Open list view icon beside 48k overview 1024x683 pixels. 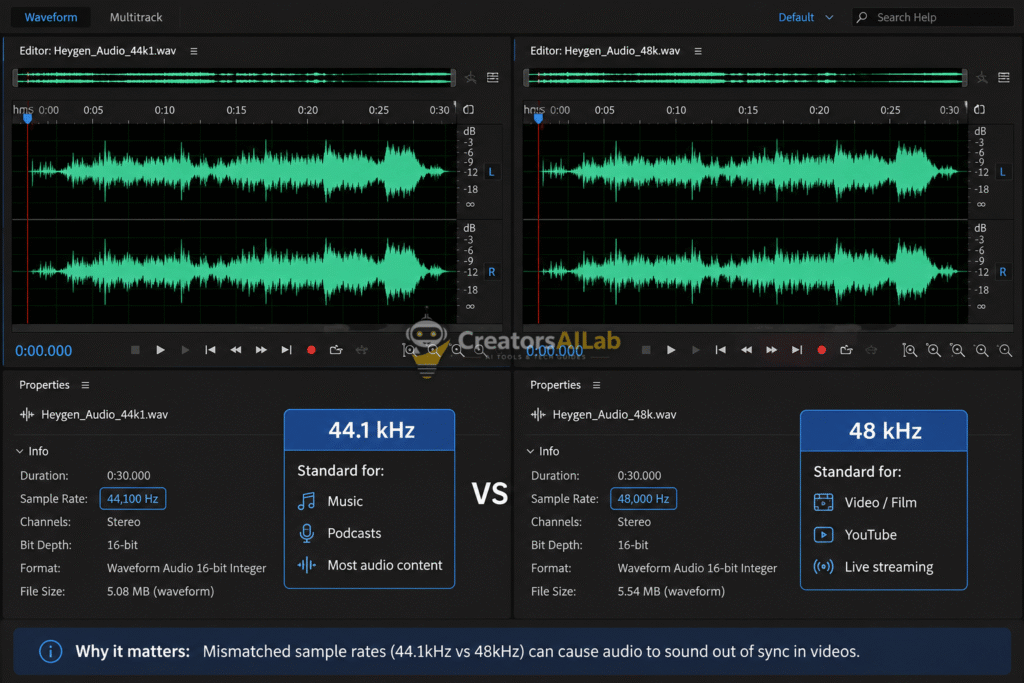[x=1004, y=78]
